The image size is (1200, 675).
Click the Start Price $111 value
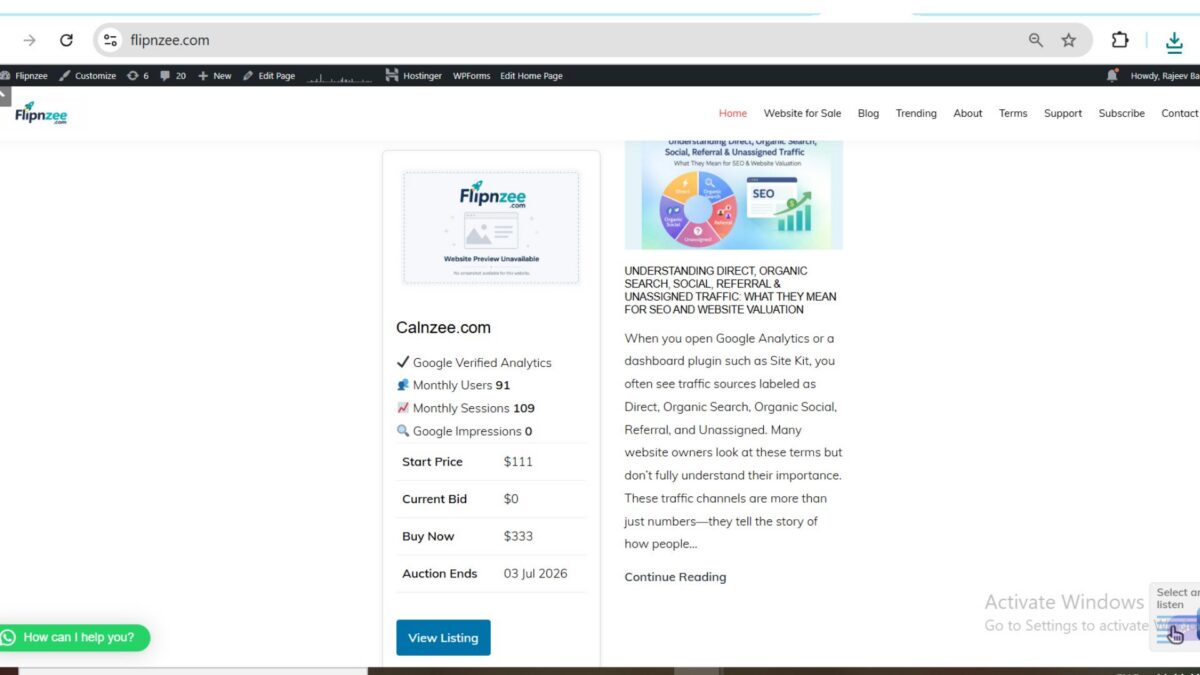tap(518, 462)
